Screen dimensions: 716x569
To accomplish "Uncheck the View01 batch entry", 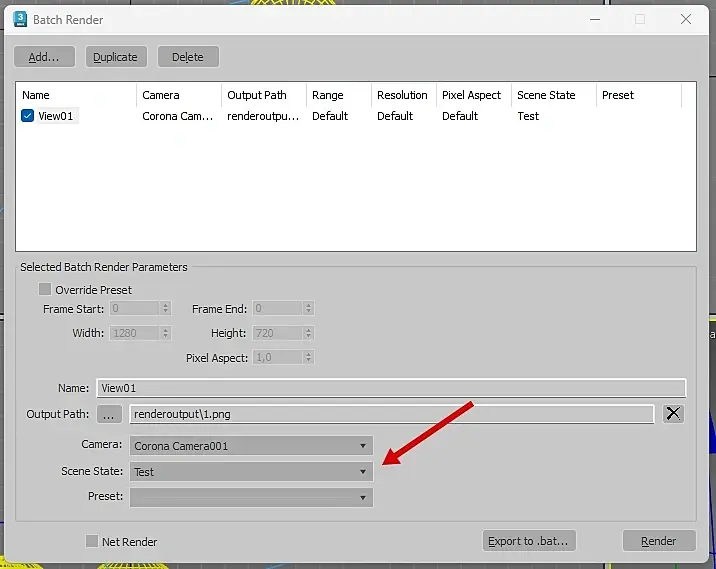I will (x=27, y=116).
